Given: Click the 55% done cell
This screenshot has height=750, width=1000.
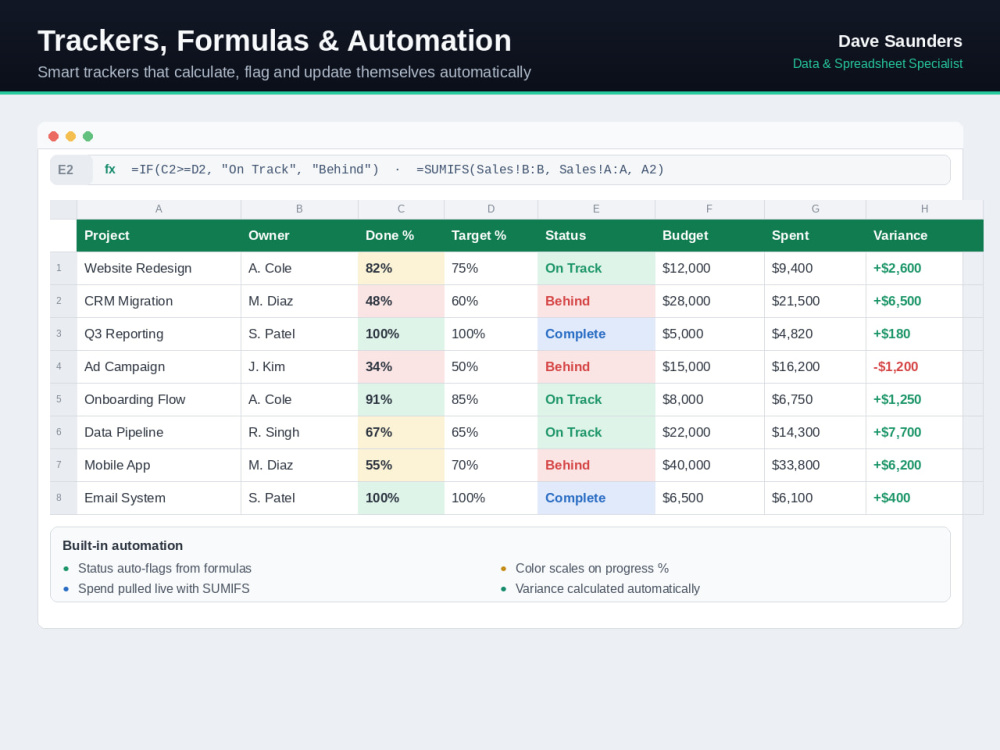Looking at the screenshot, I should pos(401,465).
